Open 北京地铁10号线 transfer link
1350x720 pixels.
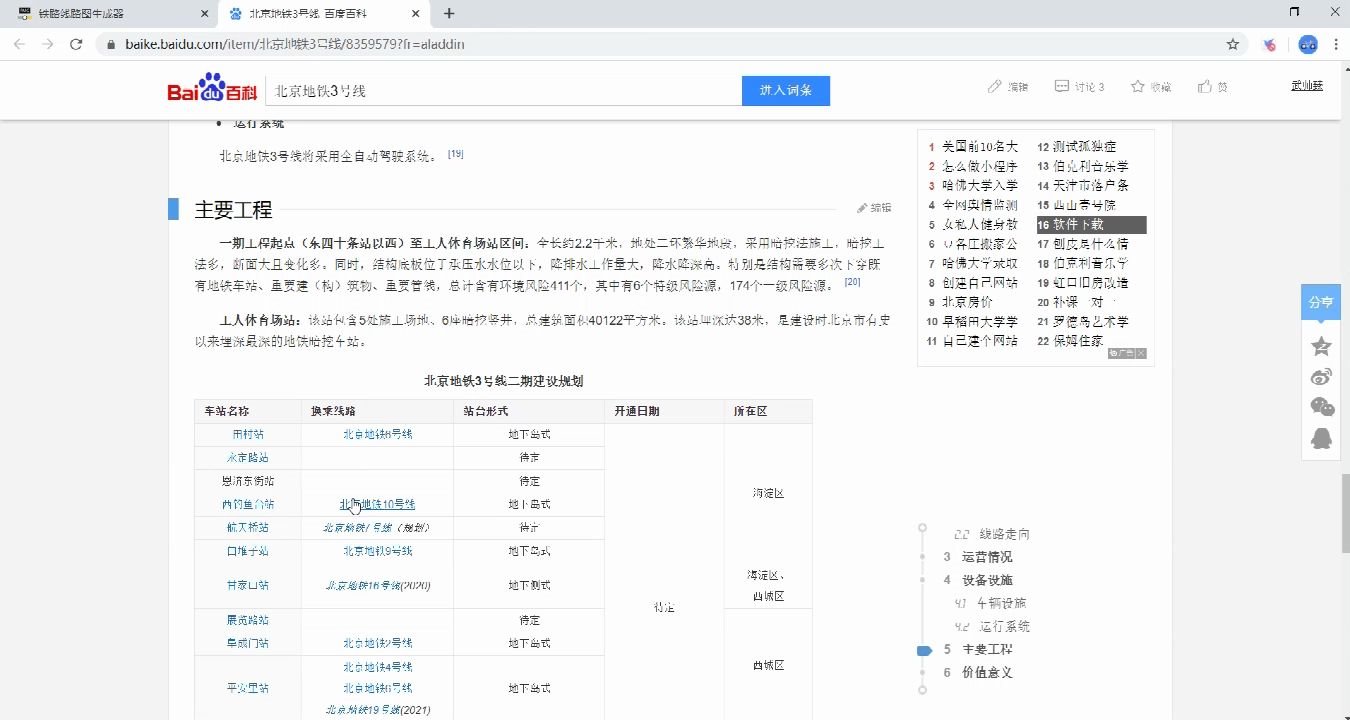377,504
